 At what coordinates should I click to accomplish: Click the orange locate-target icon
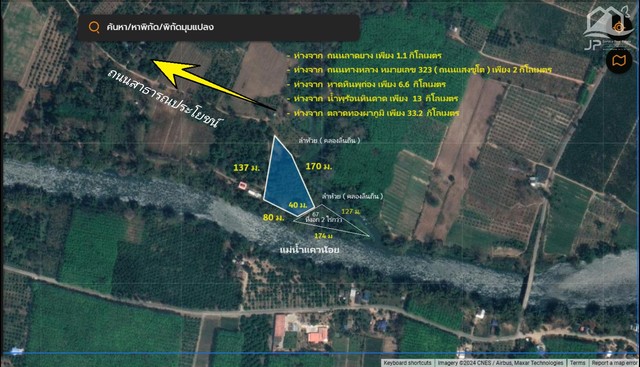[x=620, y=27]
